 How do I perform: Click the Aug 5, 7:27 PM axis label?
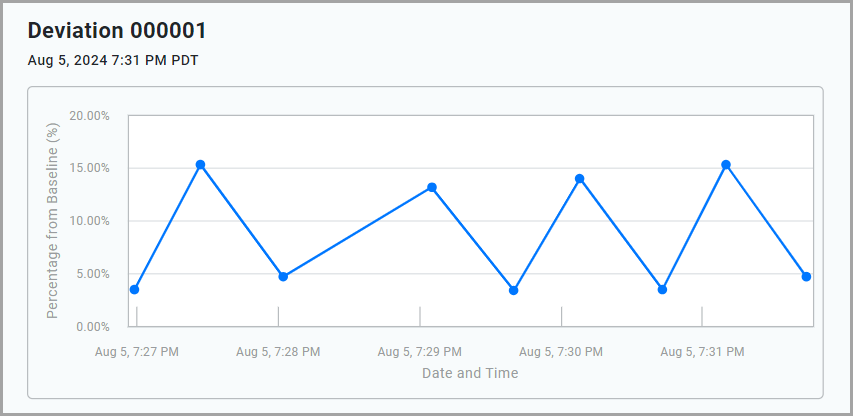[137, 352]
